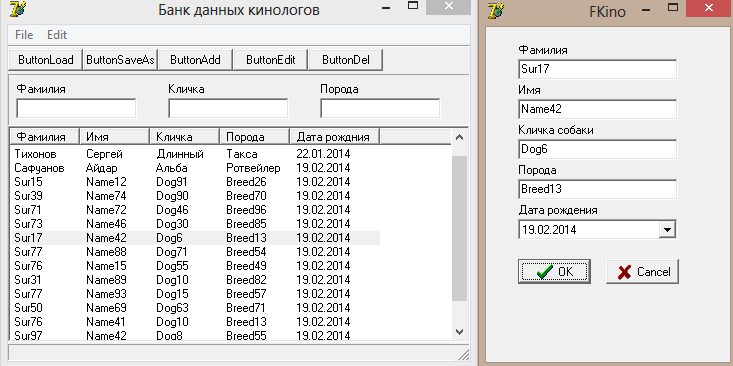The image size is (733, 366).
Task: Open the Edit menu
Action: coord(57,35)
